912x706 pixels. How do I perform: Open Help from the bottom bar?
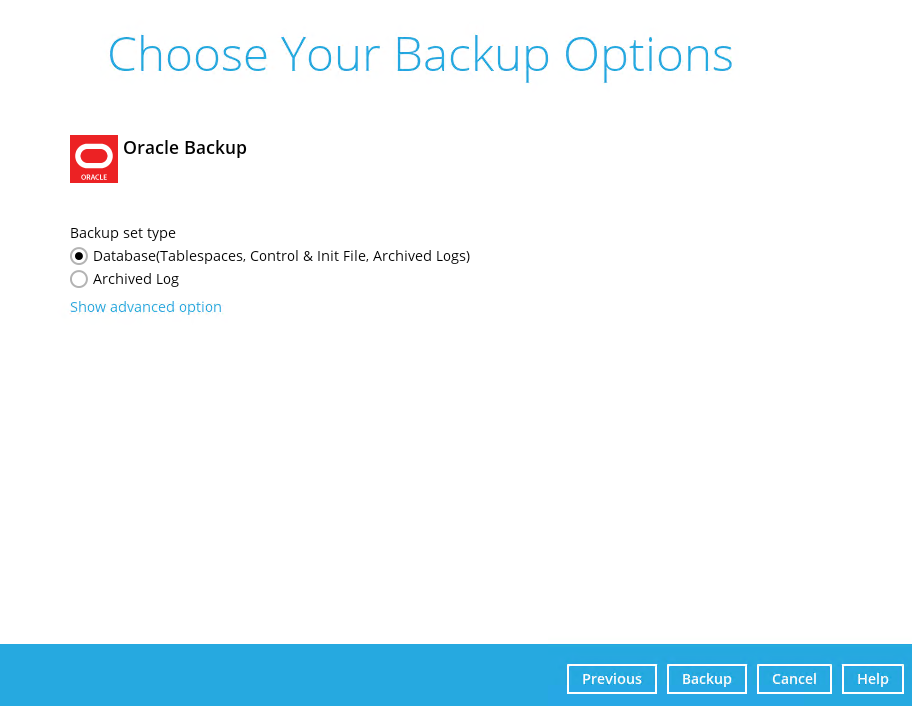tap(873, 679)
